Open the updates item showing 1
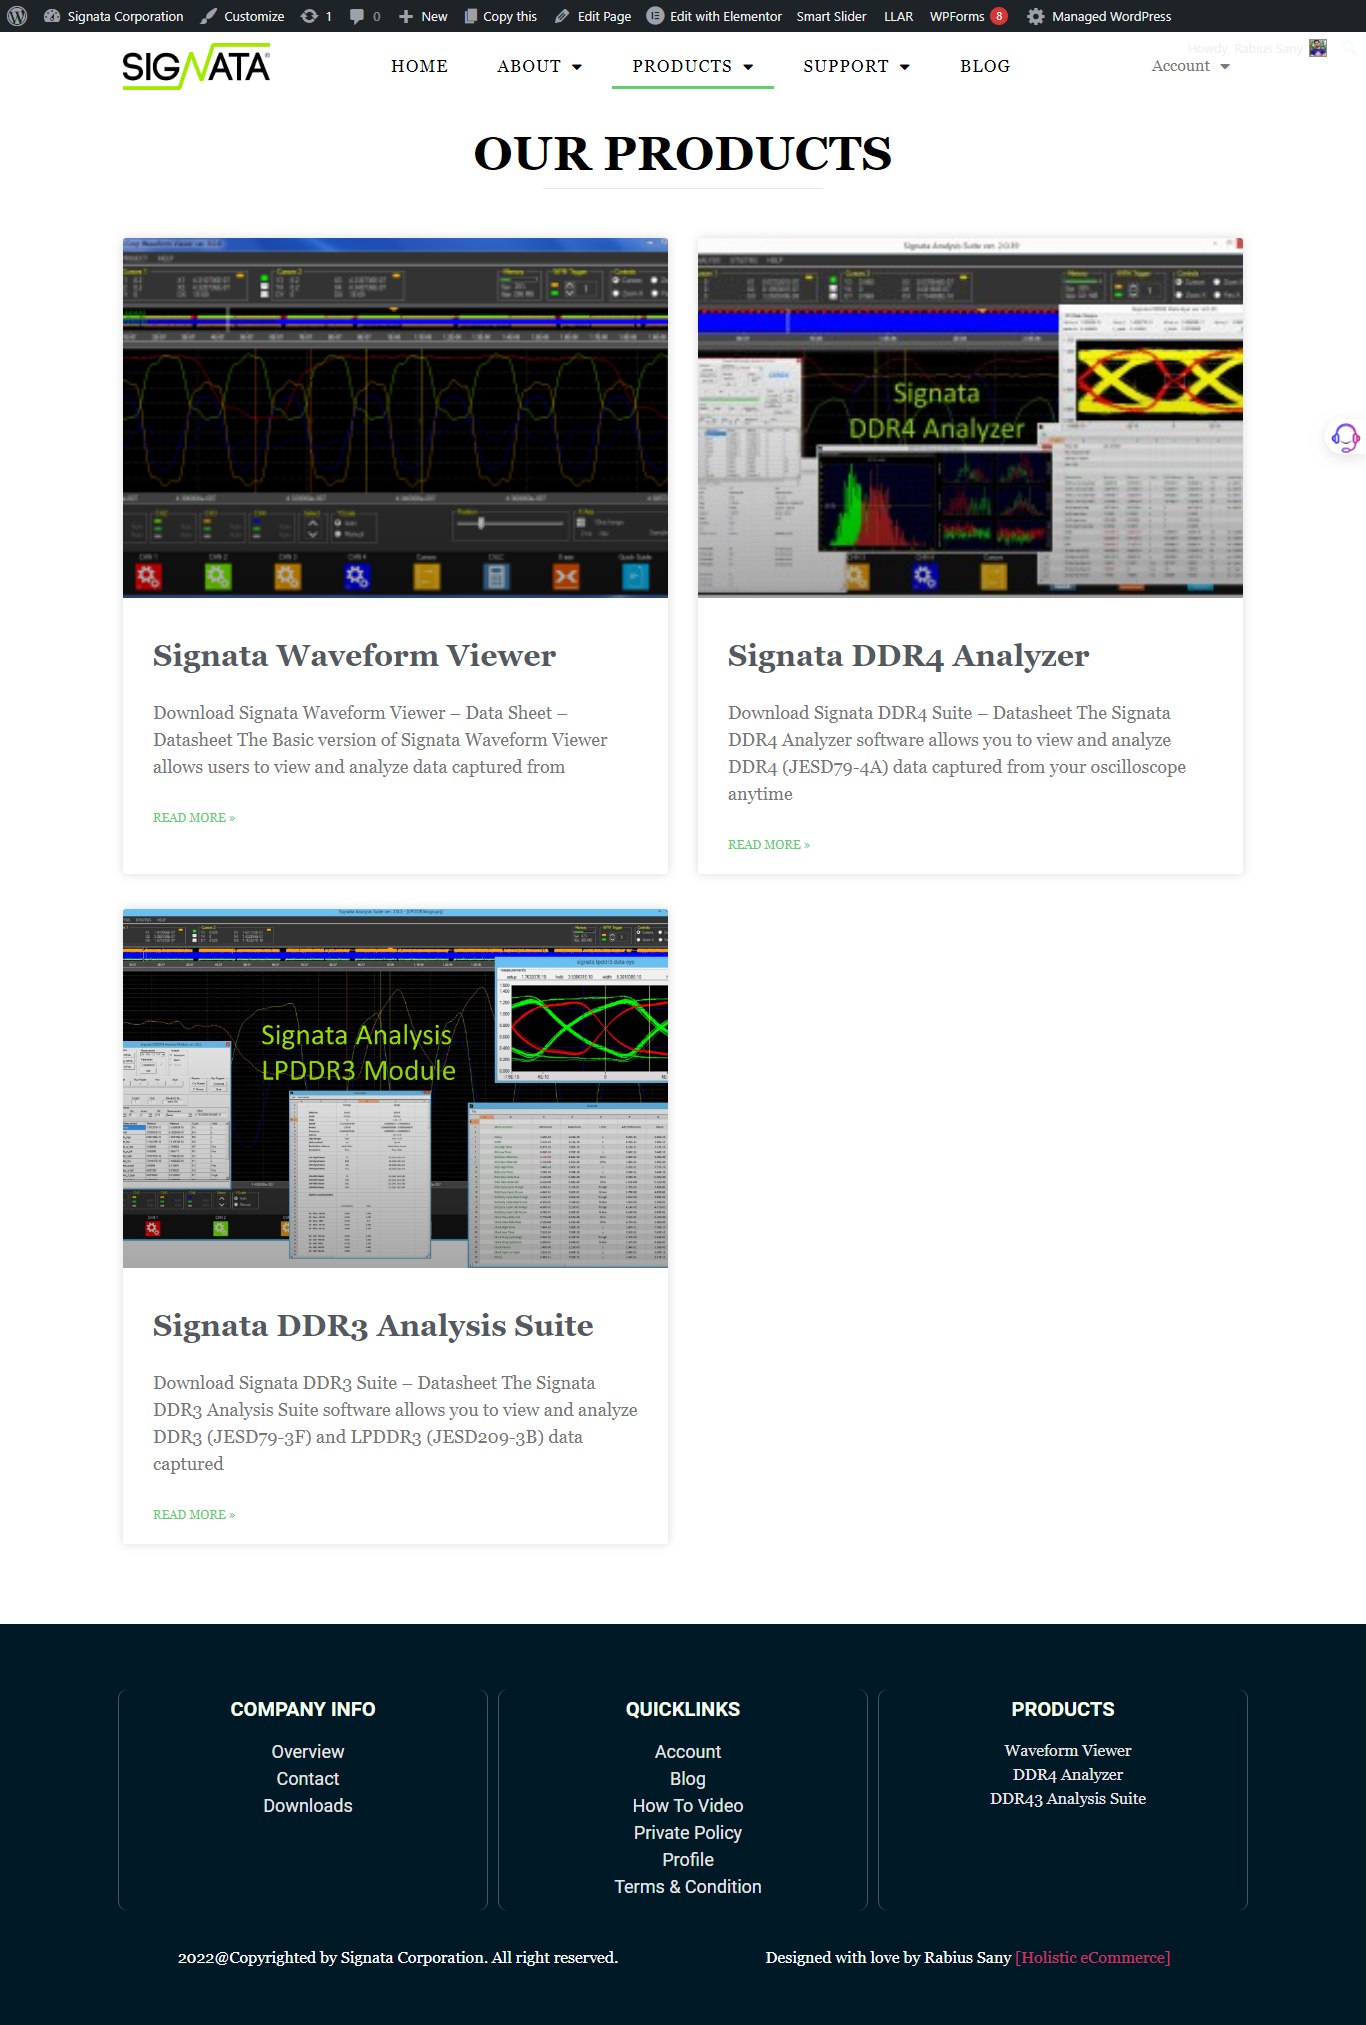Viewport: 1366px width, 2025px height. [316, 16]
